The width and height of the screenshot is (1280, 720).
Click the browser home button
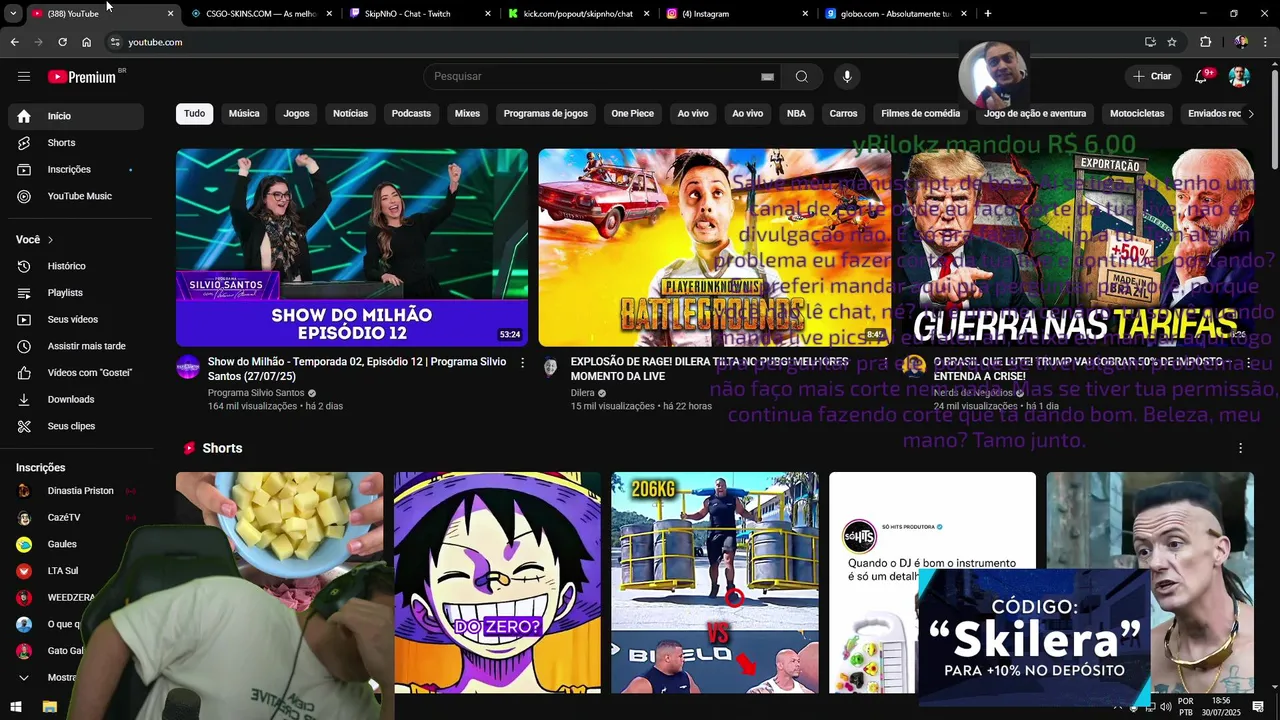tap(86, 42)
